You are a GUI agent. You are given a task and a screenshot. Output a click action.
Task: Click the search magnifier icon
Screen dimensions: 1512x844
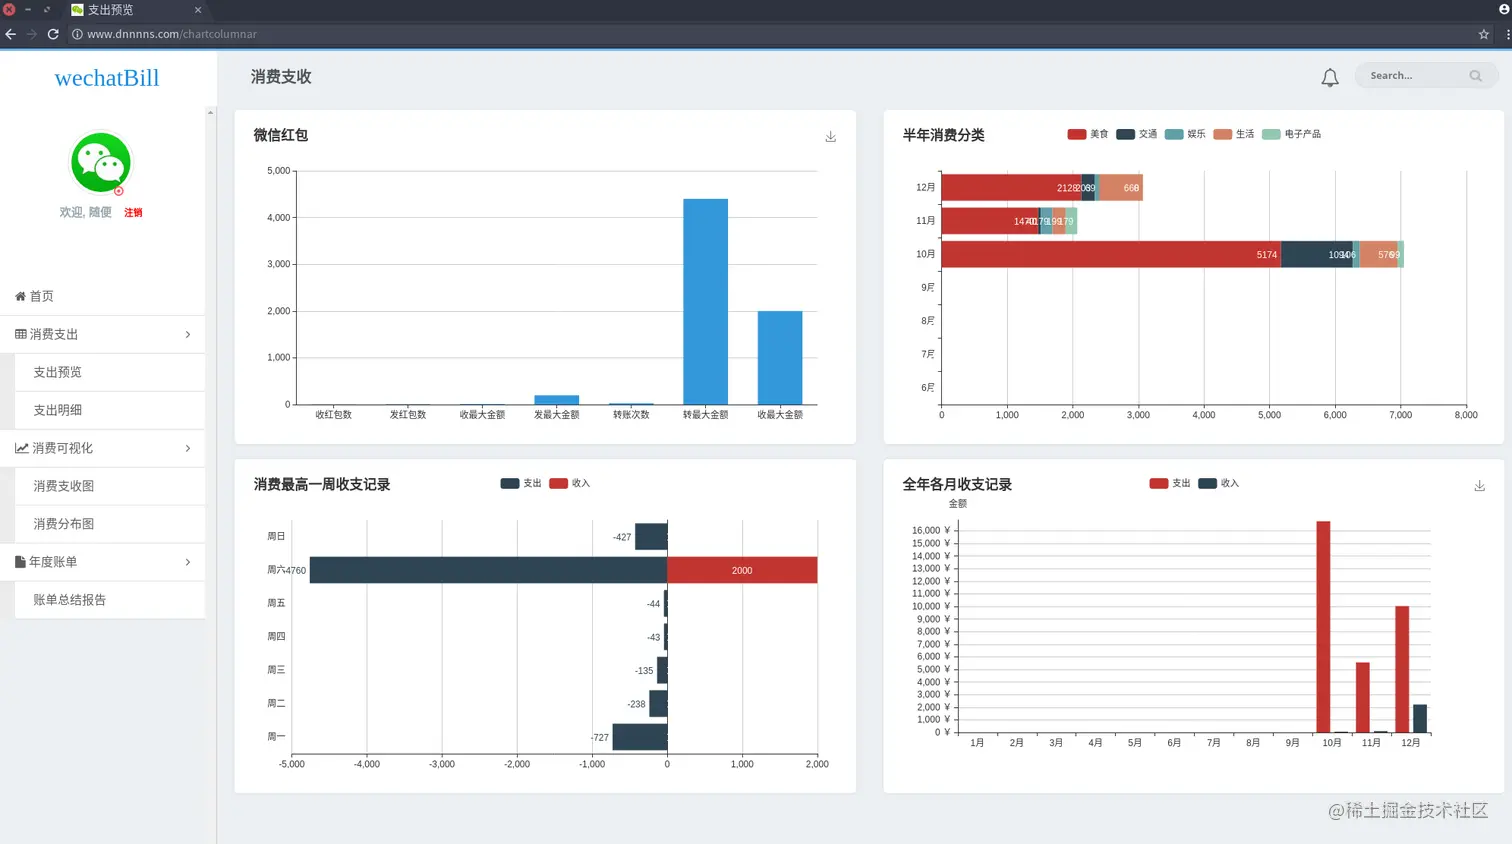(1475, 76)
